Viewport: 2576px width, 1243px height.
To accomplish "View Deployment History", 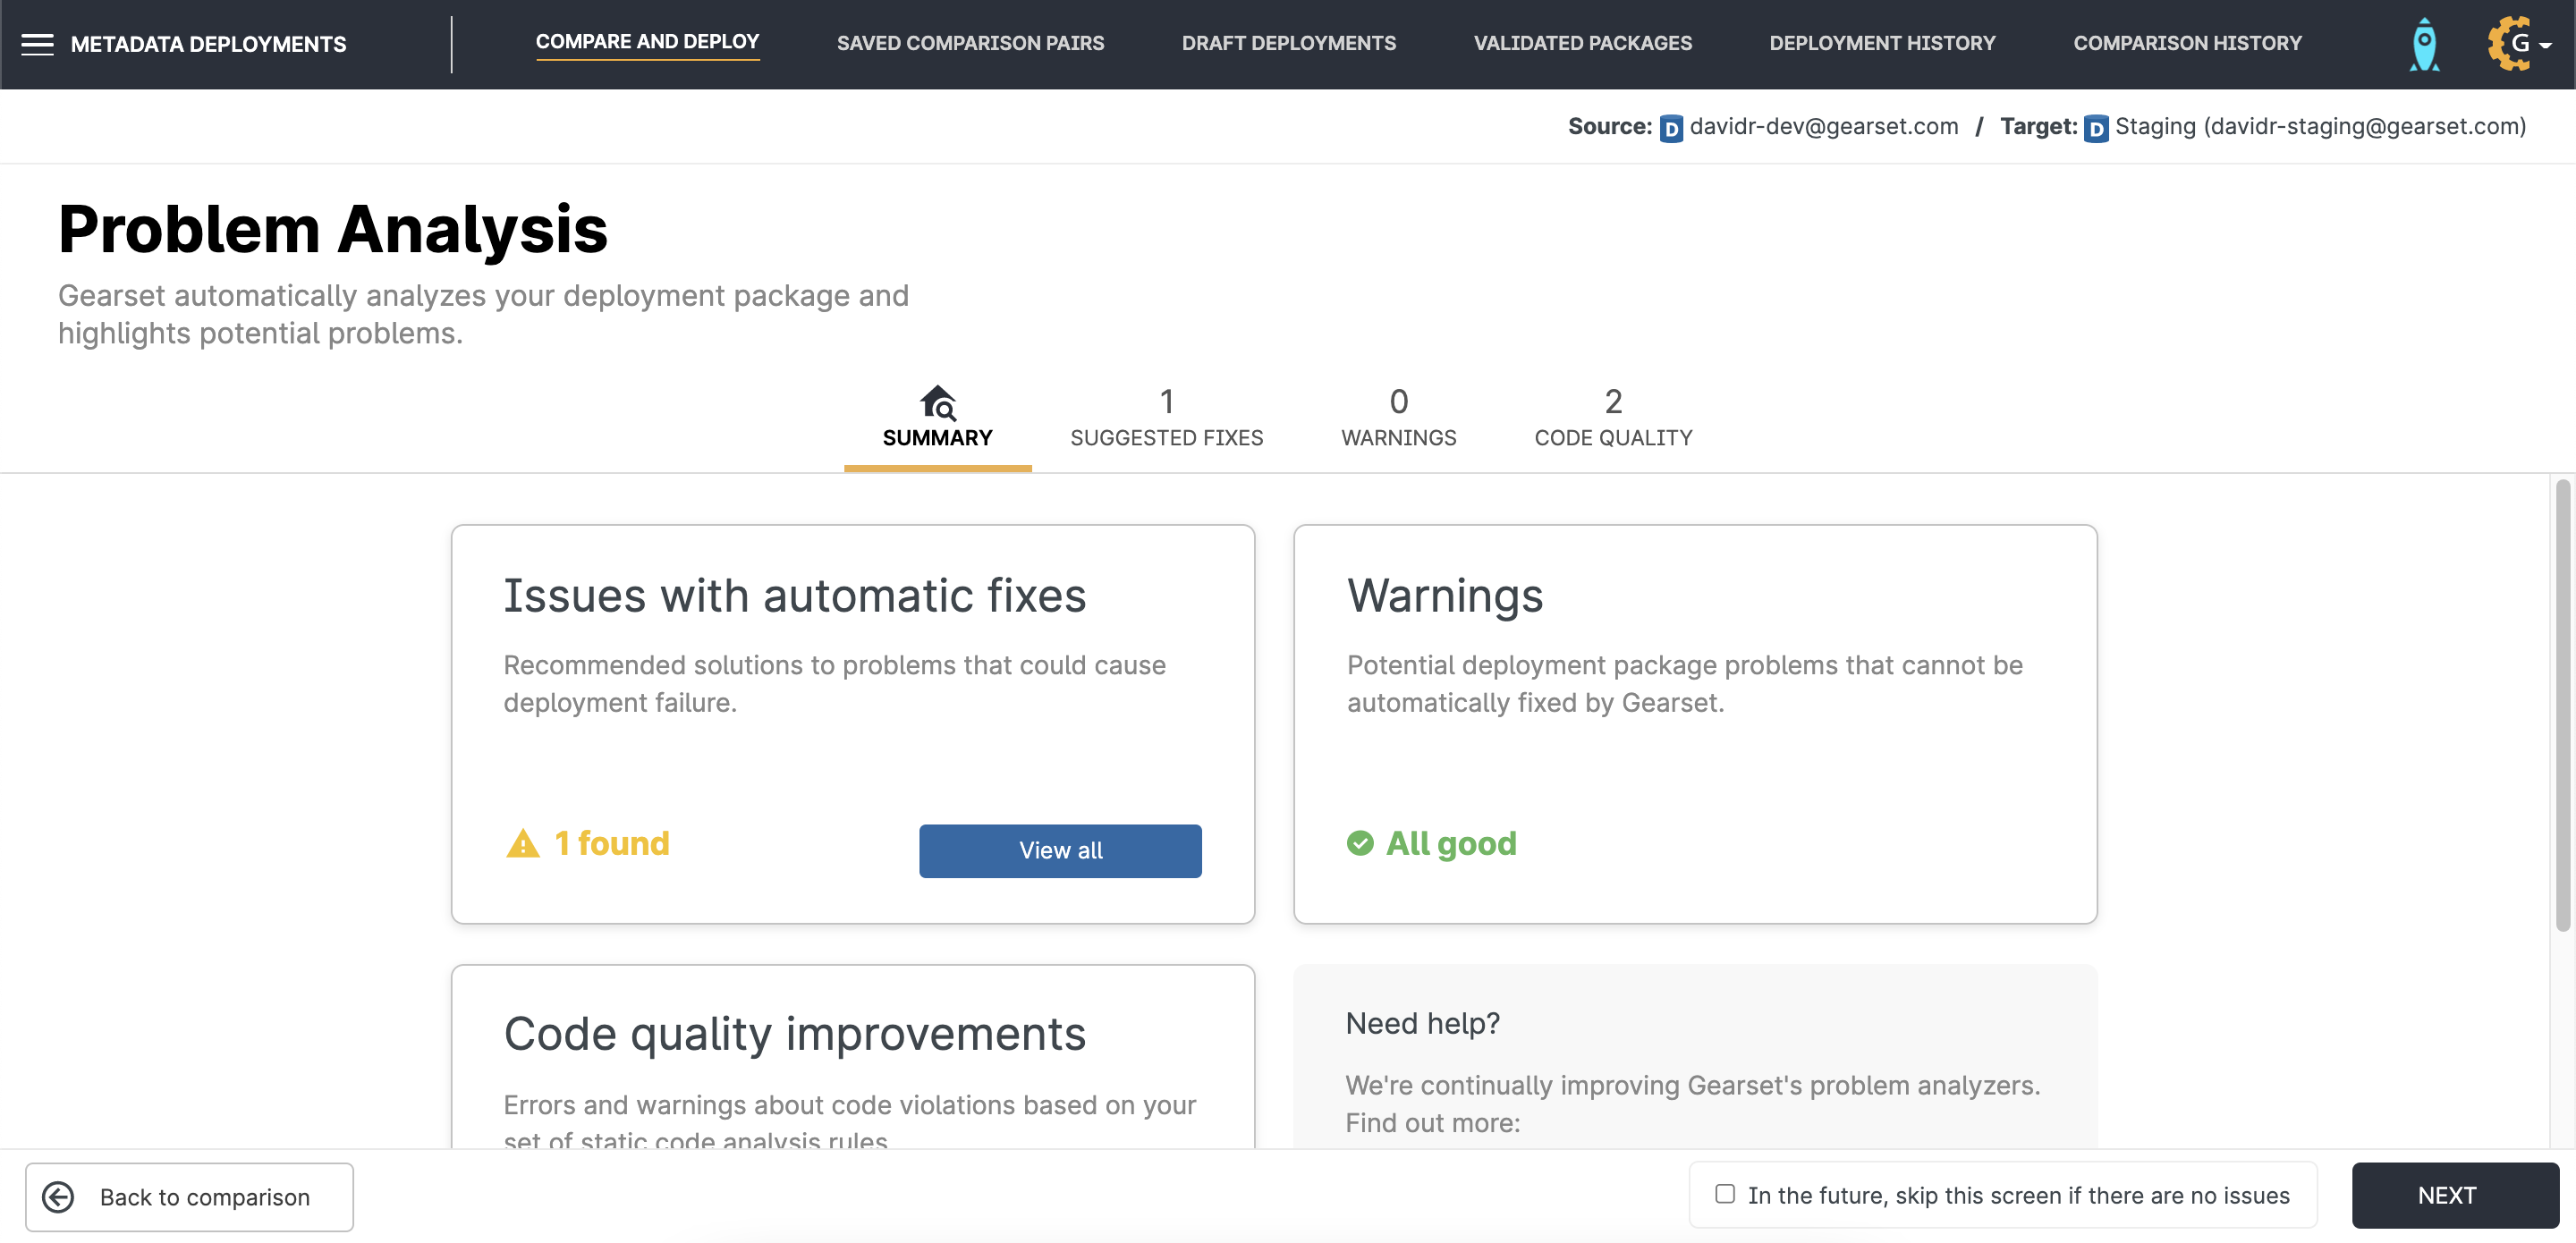I will pos(1882,43).
